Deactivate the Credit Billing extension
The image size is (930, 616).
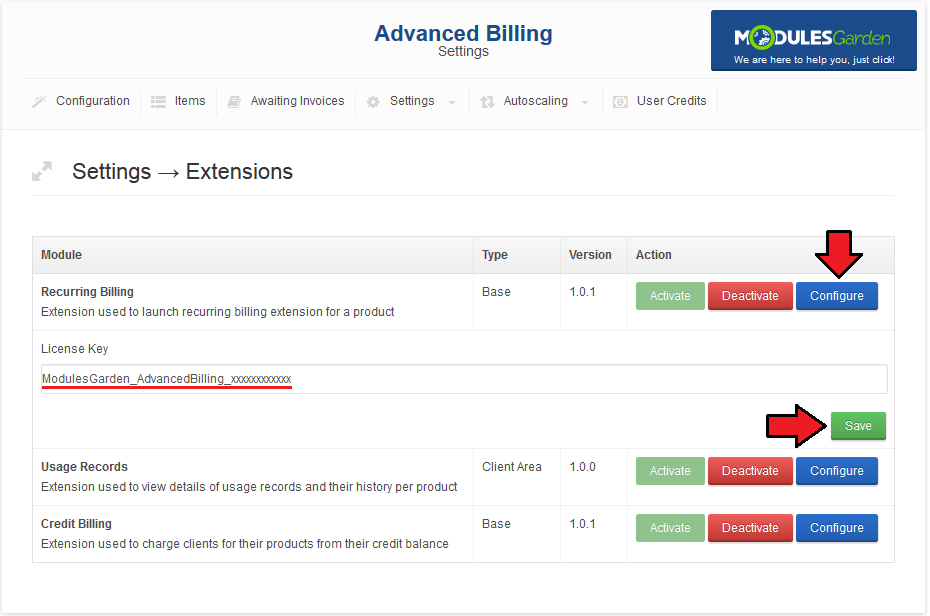(x=750, y=528)
